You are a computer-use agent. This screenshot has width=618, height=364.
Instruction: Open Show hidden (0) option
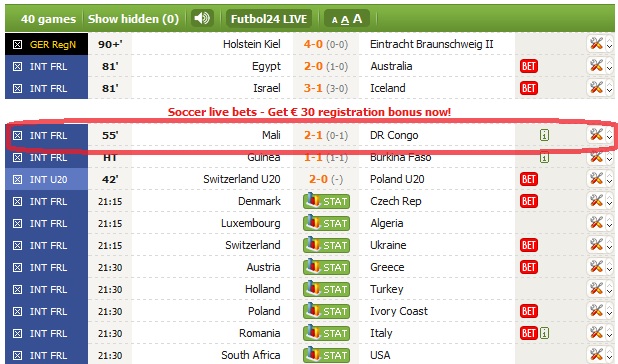(x=133, y=19)
